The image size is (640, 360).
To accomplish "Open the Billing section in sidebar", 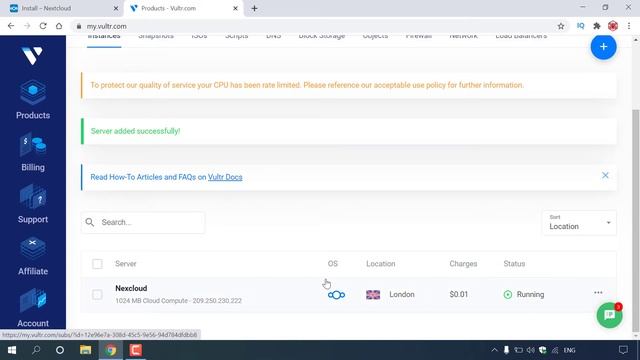I will (x=33, y=152).
